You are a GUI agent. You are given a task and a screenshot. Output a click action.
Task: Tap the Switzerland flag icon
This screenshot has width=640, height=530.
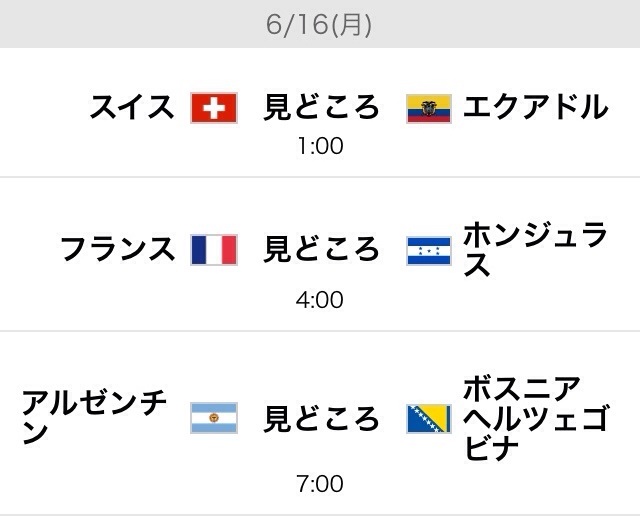pos(213,107)
